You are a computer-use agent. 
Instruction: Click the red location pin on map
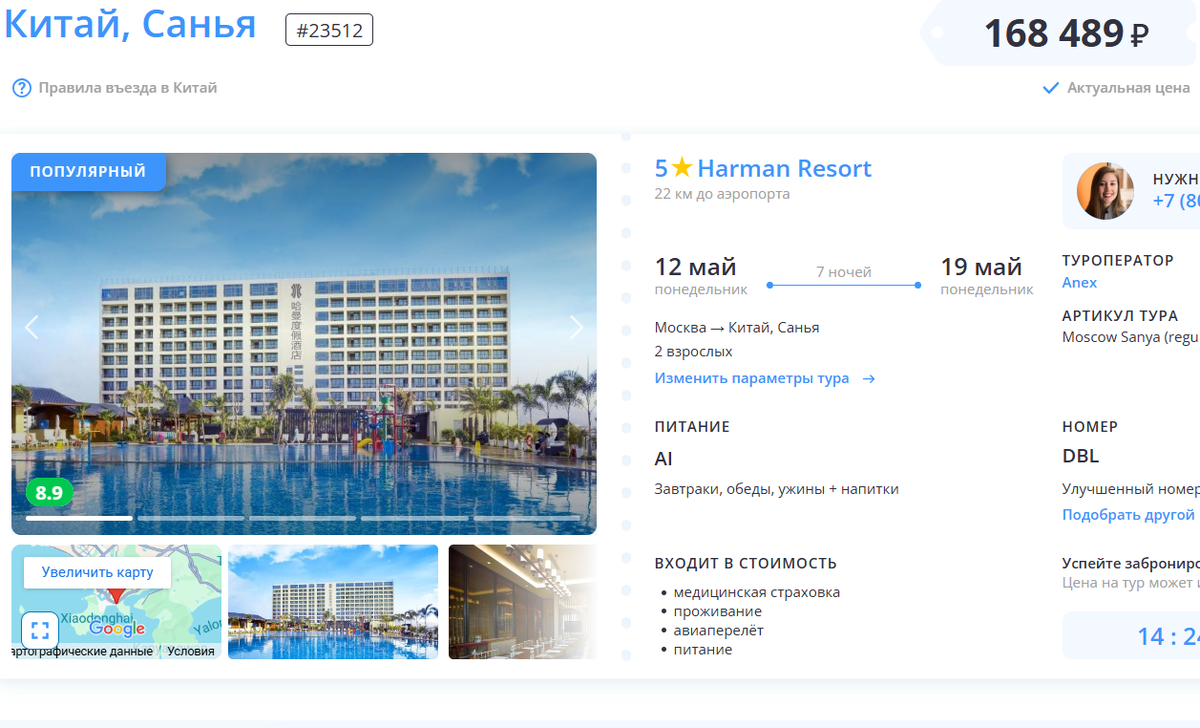[117, 596]
